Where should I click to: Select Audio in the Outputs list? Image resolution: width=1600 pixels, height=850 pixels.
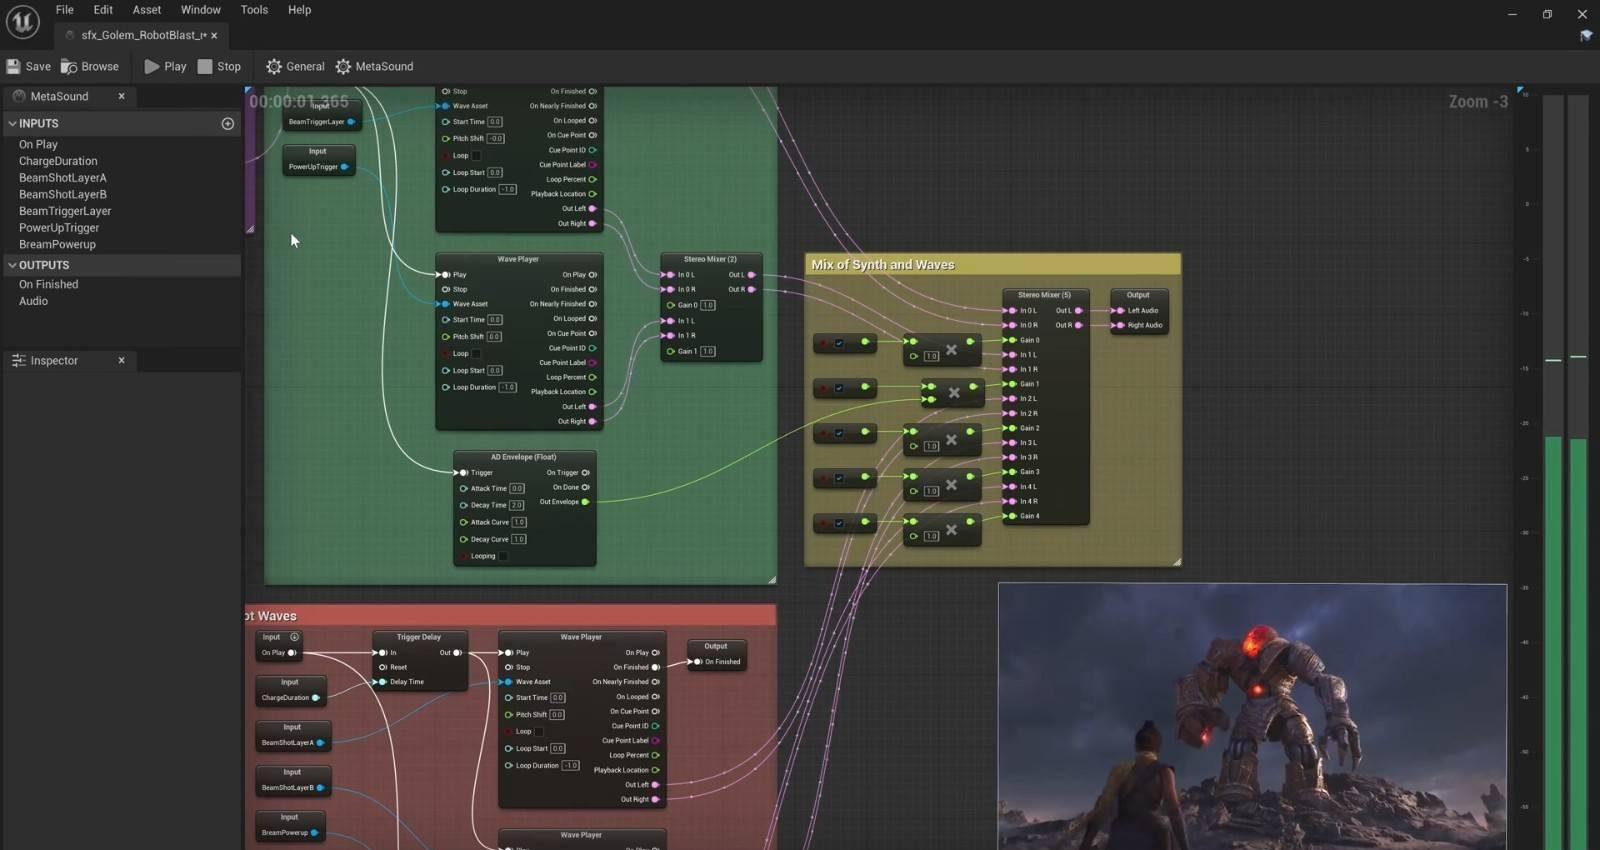click(x=33, y=302)
